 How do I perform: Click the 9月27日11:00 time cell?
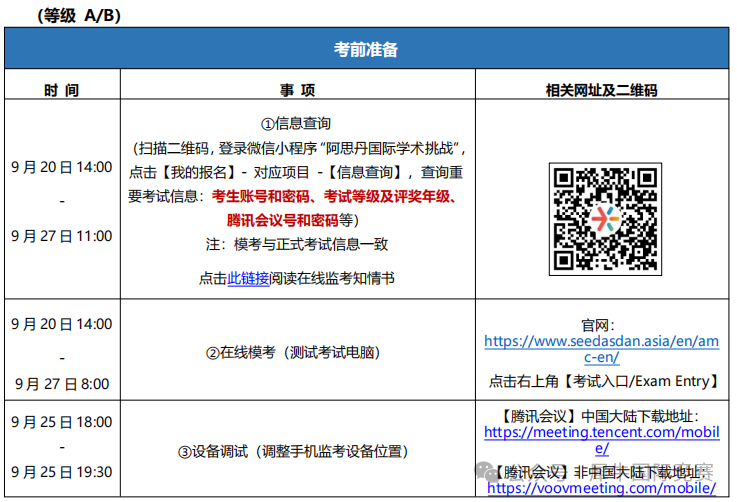point(61,236)
